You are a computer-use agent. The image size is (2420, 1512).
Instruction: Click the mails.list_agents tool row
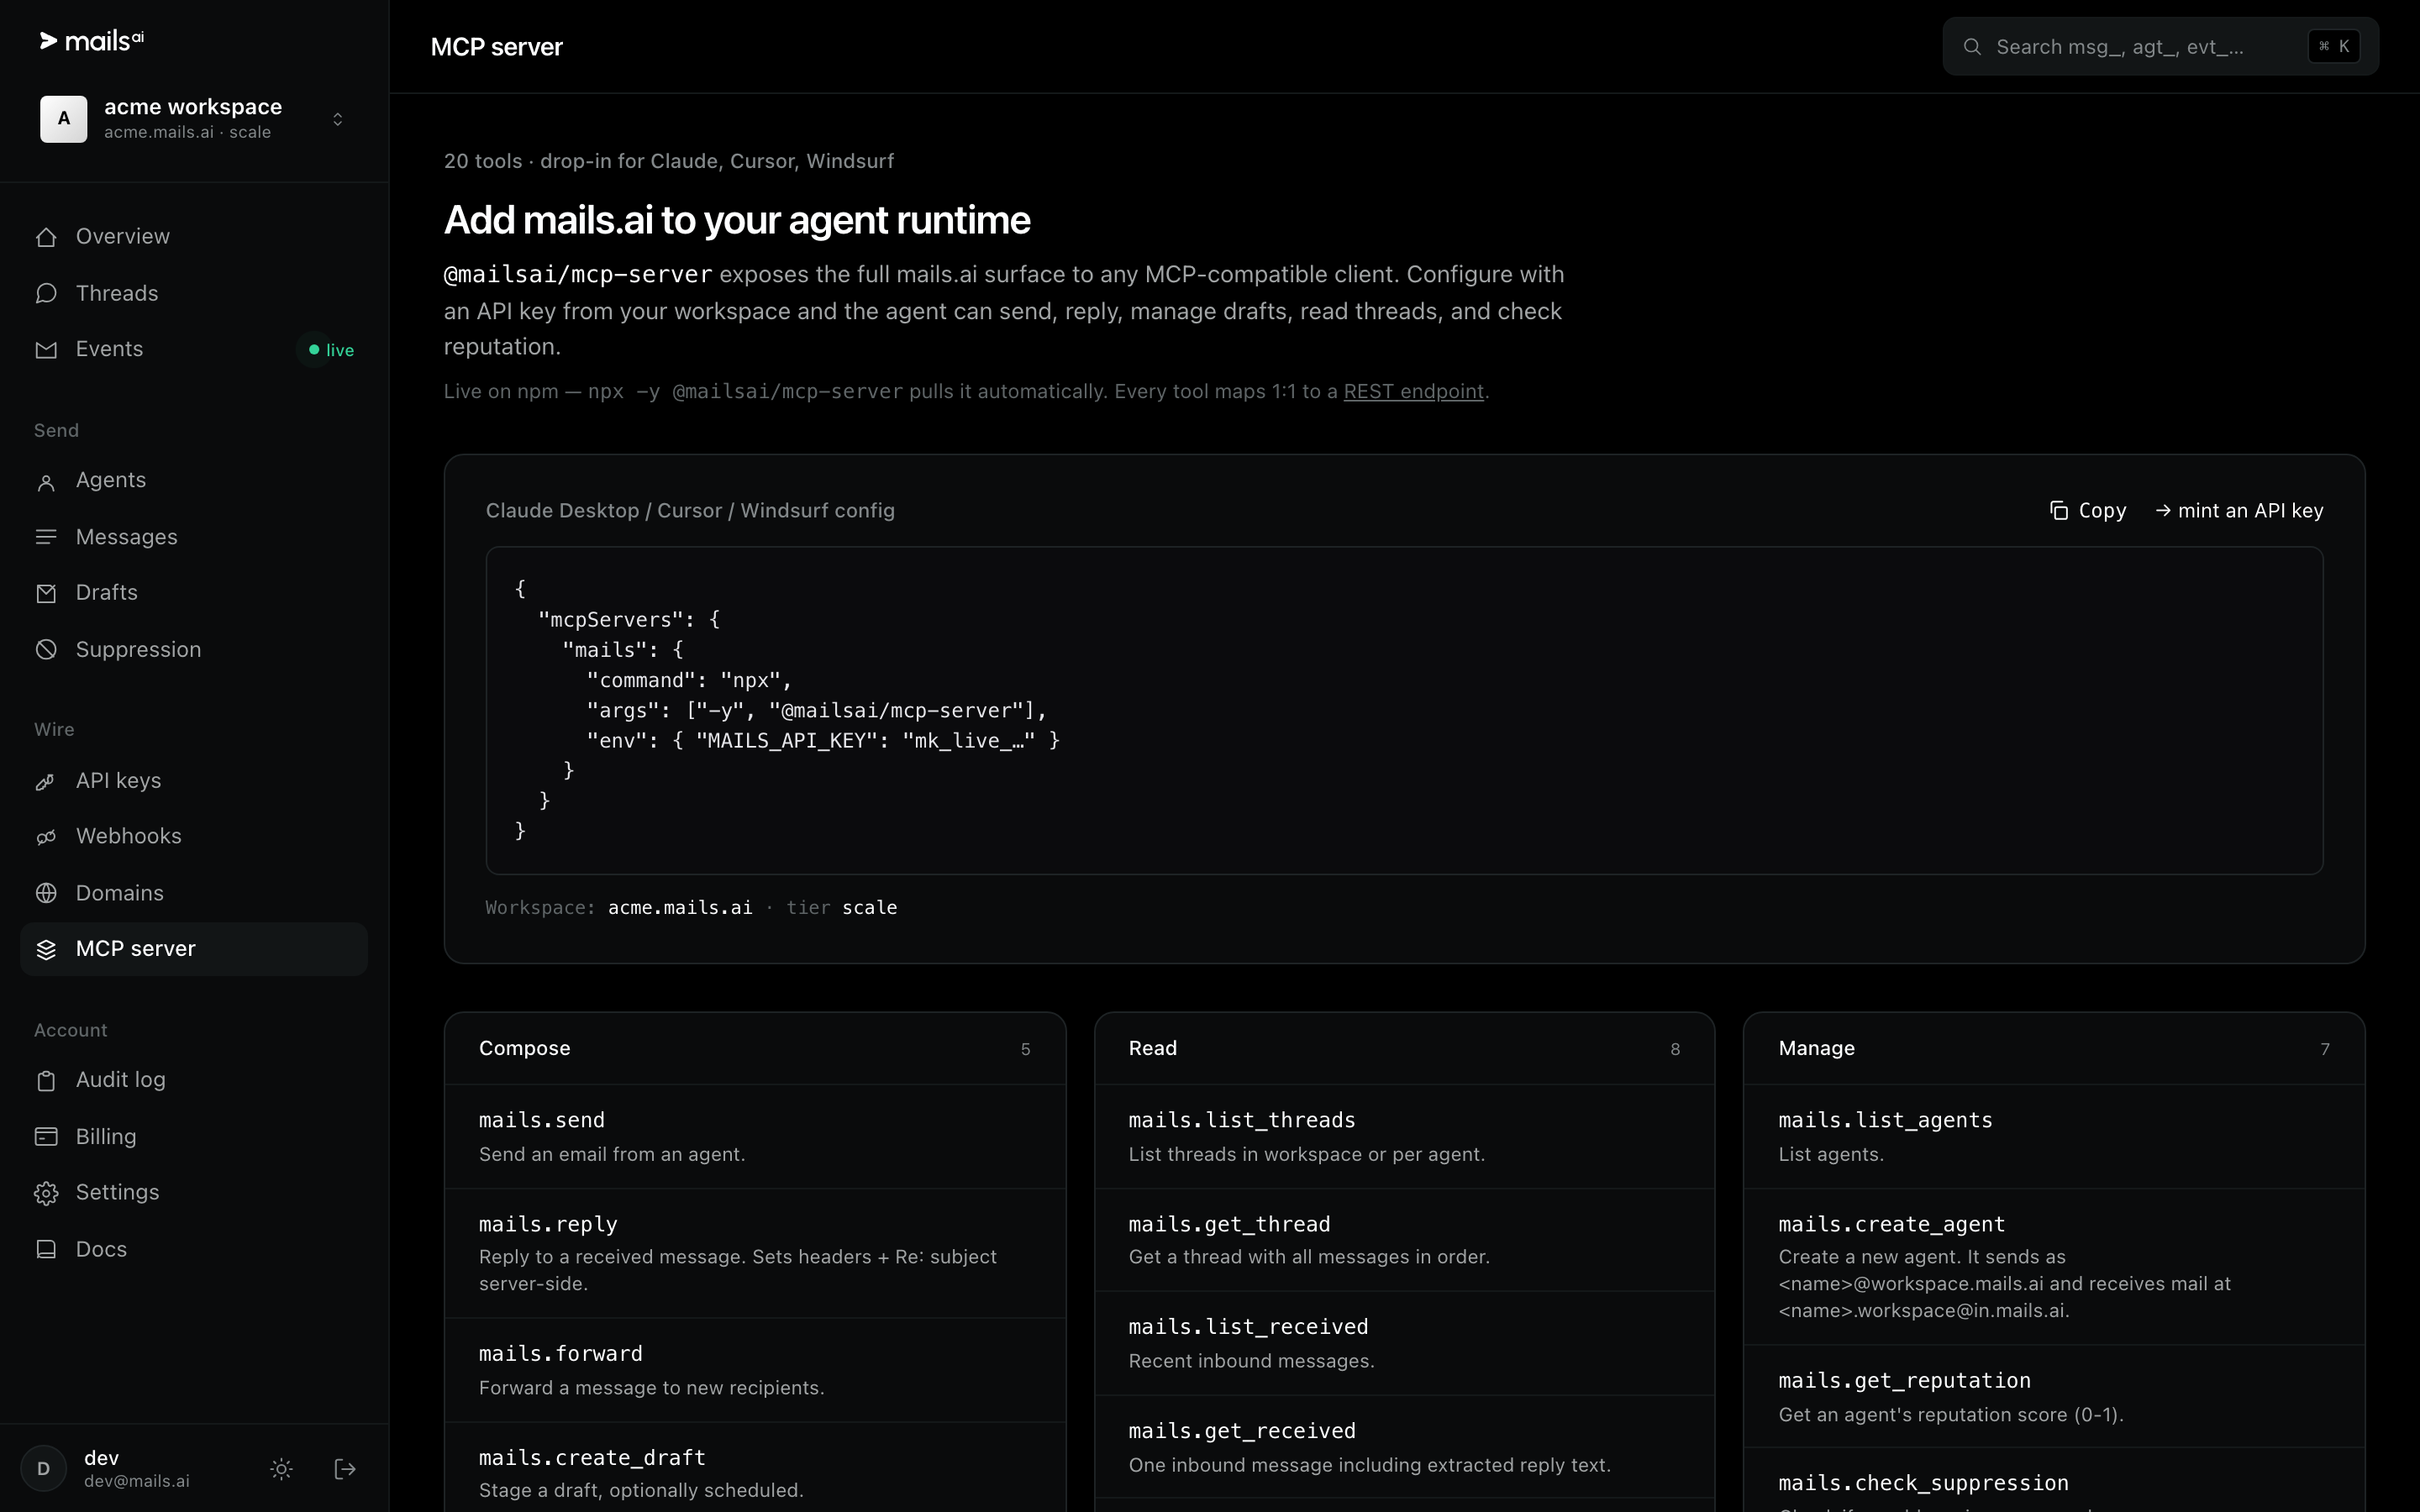pyautogui.click(x=2054, y=1137)
